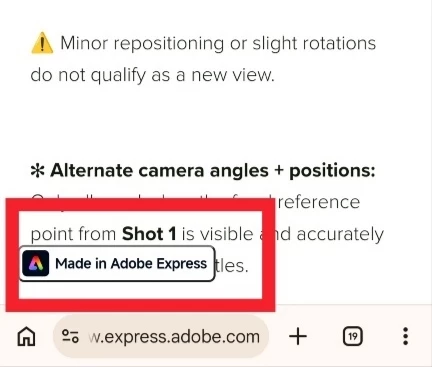
Task: Click the asterisk before Alternate camera angles
Action: pyautogui.click(x=37, y=171)
